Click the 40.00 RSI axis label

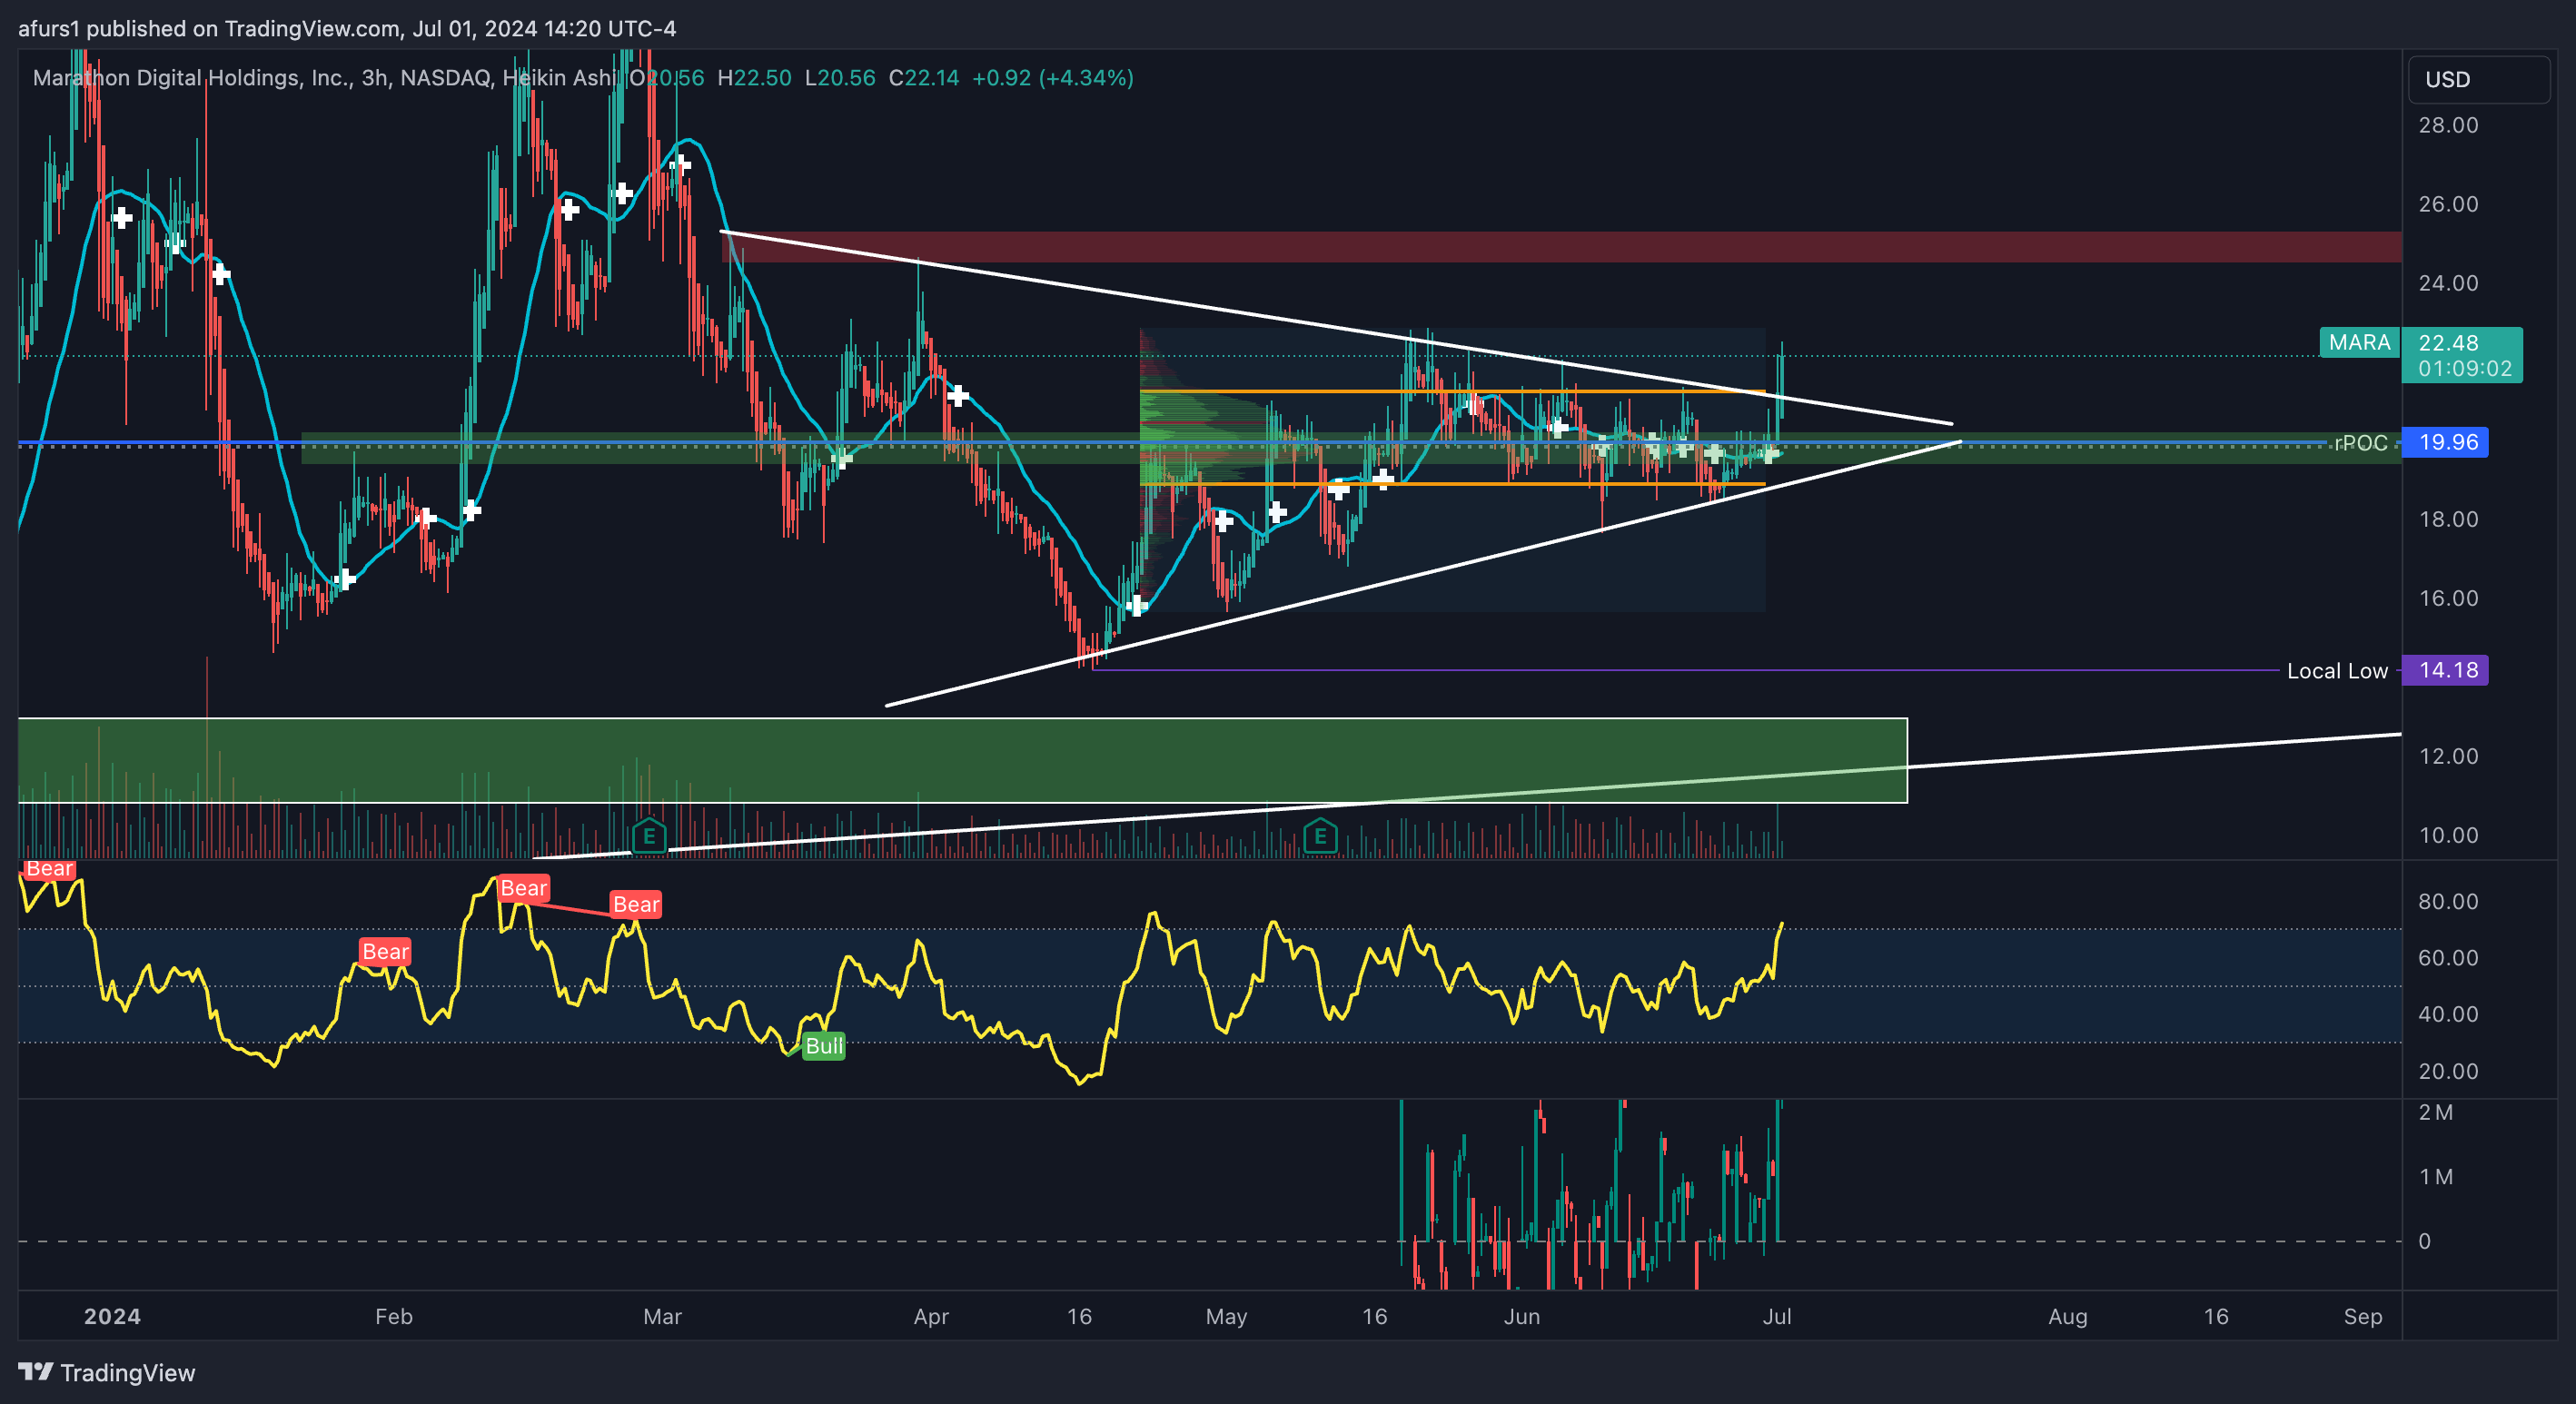[2448, 1014]
